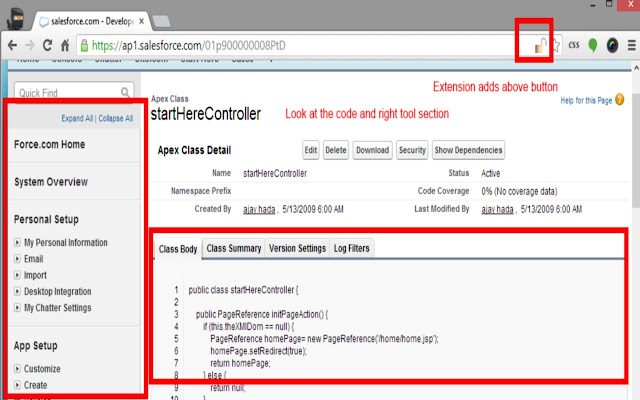Viewport: 640px width, 400px height.
Task: Click the App Setup heading
Action: click(x=36, y=346)
